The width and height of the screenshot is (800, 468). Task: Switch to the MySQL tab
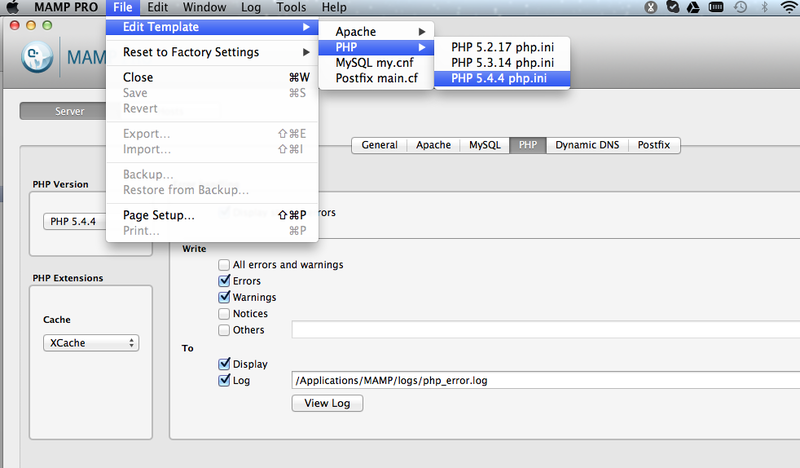click(485, 145)
